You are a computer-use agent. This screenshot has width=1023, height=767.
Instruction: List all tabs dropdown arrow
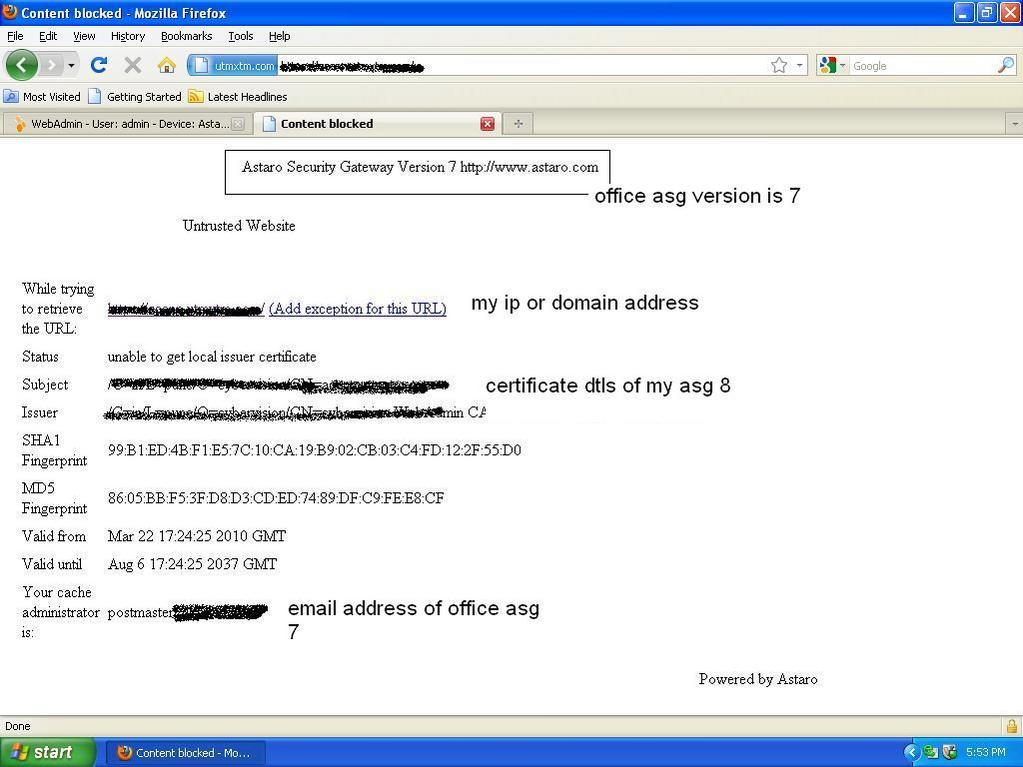[x=1014, y=124]
